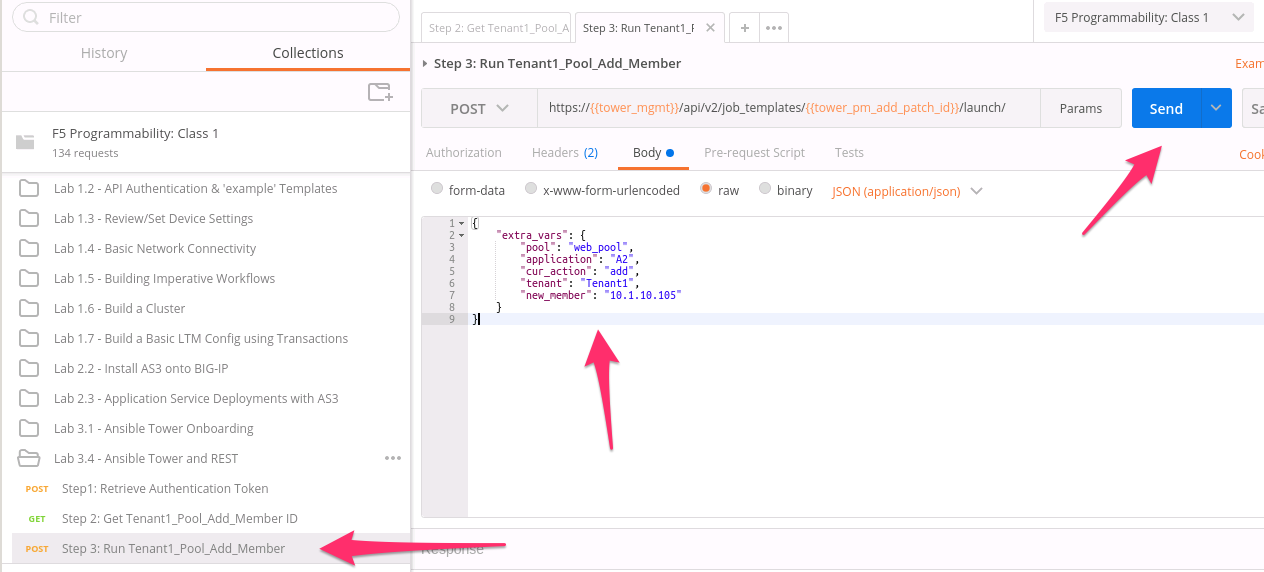1264x572 pixels.
Task: Click the Lab 1.6 Build a Cluster folder icon
Action: pyautogui.click(x=29, y=308)
